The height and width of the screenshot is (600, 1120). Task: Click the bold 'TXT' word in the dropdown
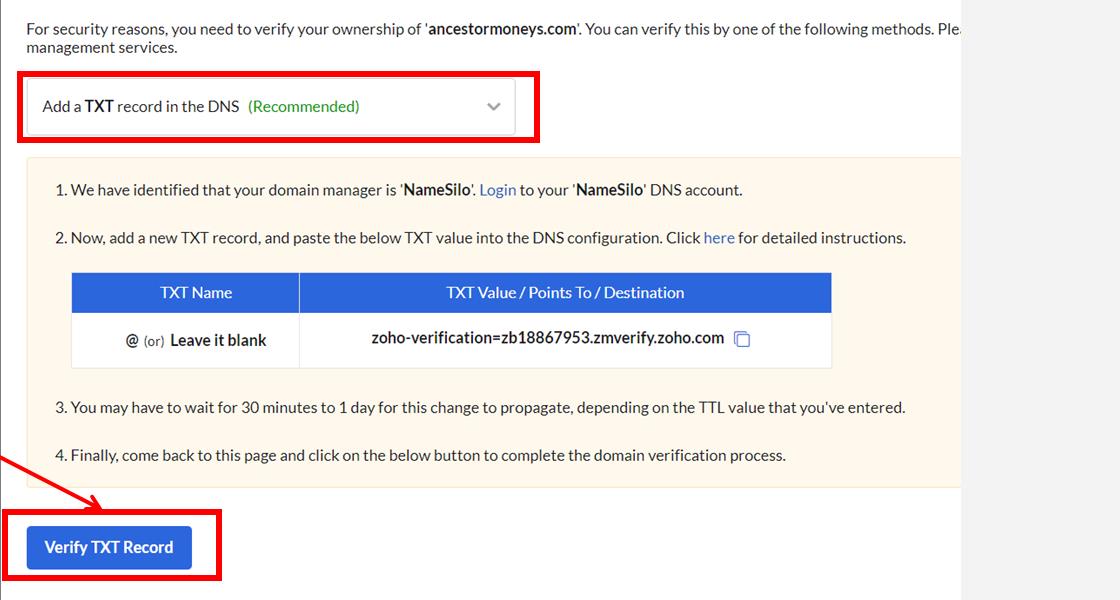point(99,107)
